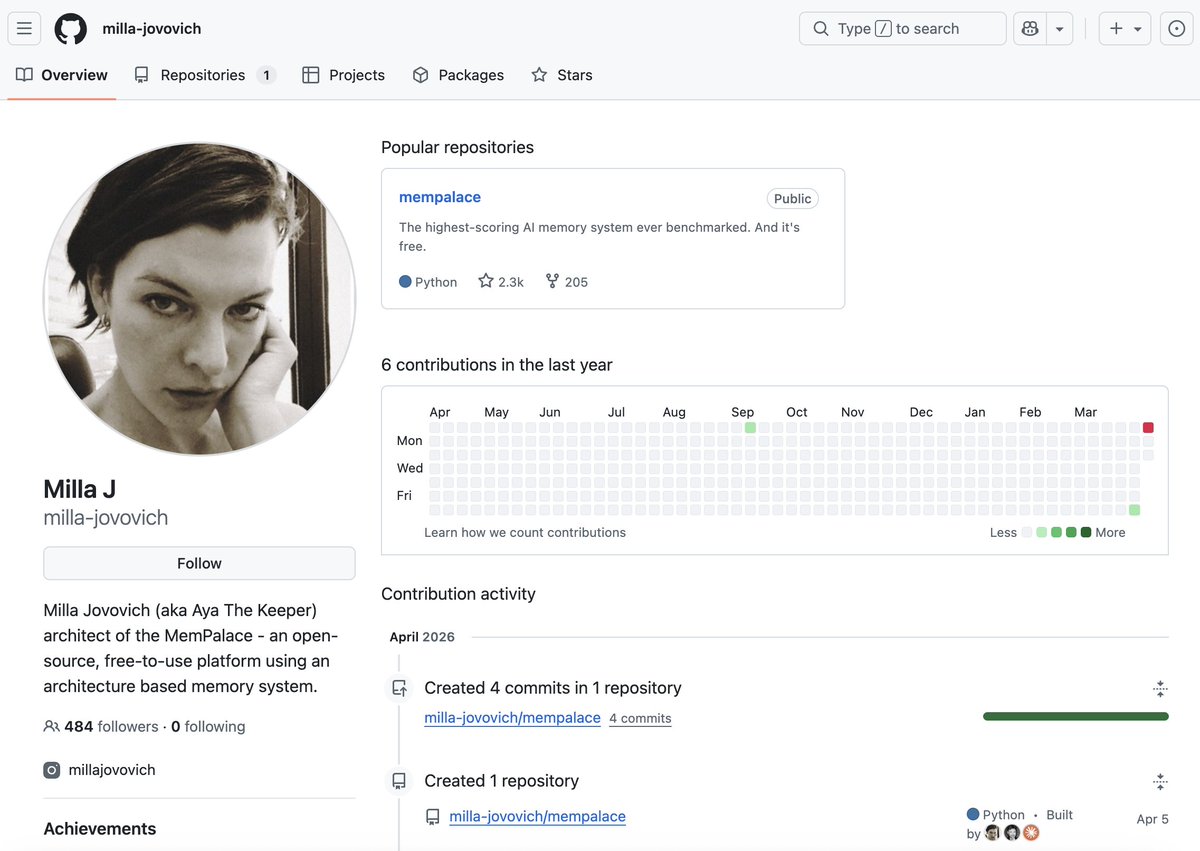This screenshot has height=851, width=1200.
Task: Collapse the 'Created 1 repository' section
Action: 1160,781
